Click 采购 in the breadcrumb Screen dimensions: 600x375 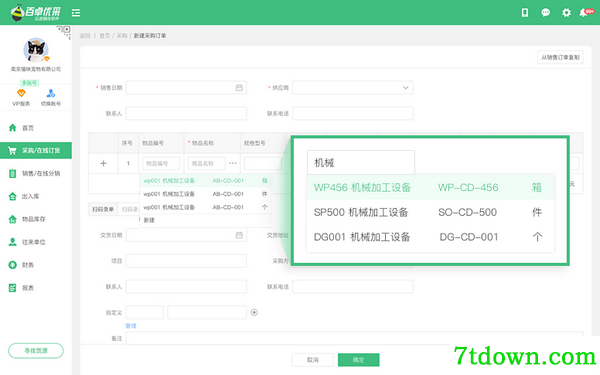[122, 36]
